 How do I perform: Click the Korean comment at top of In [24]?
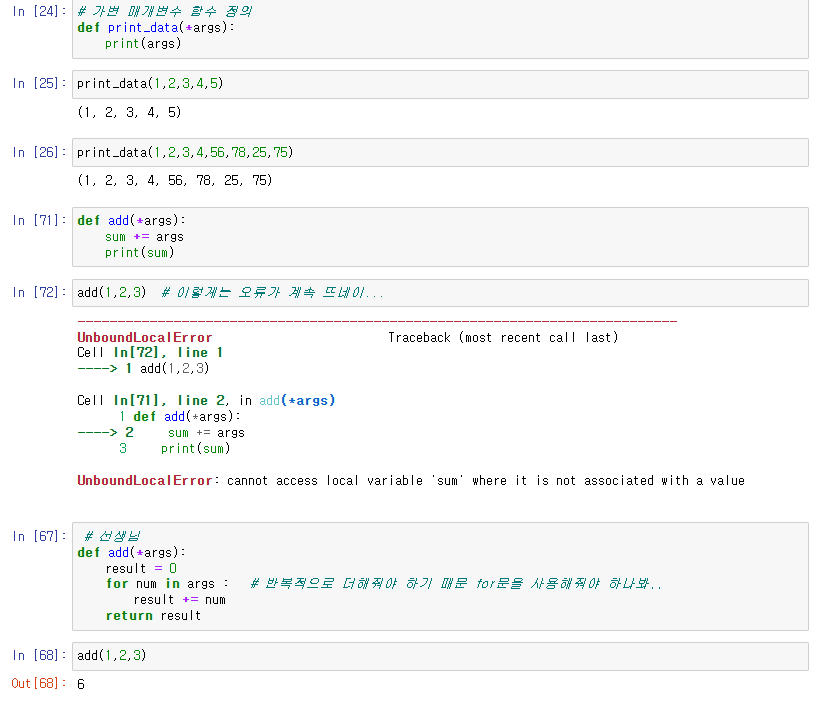click(165, 11)
